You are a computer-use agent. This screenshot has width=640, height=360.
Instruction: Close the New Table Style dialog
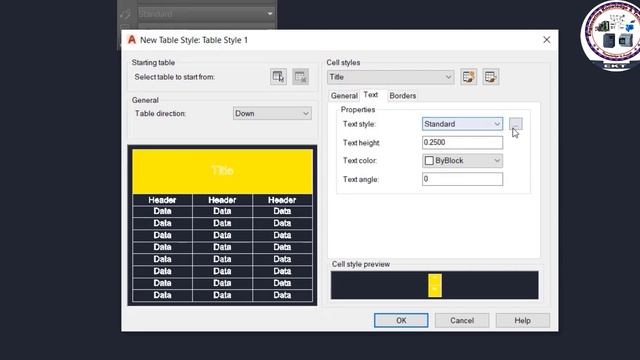547,40
